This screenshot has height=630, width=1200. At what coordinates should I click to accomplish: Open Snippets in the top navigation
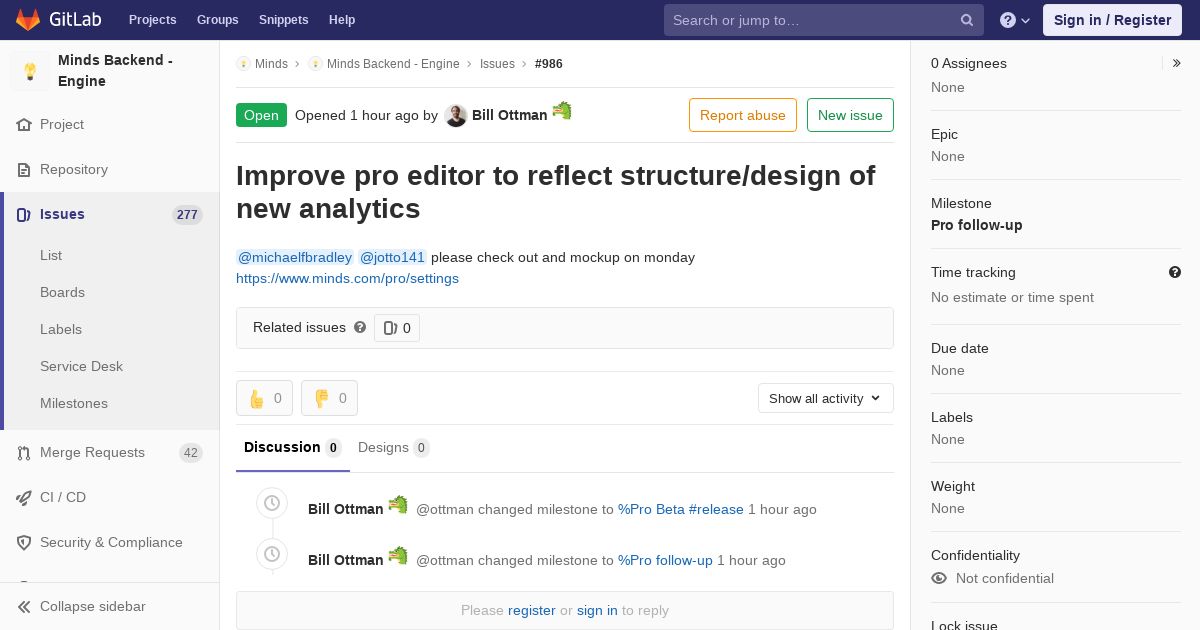[x=284, y=20]
